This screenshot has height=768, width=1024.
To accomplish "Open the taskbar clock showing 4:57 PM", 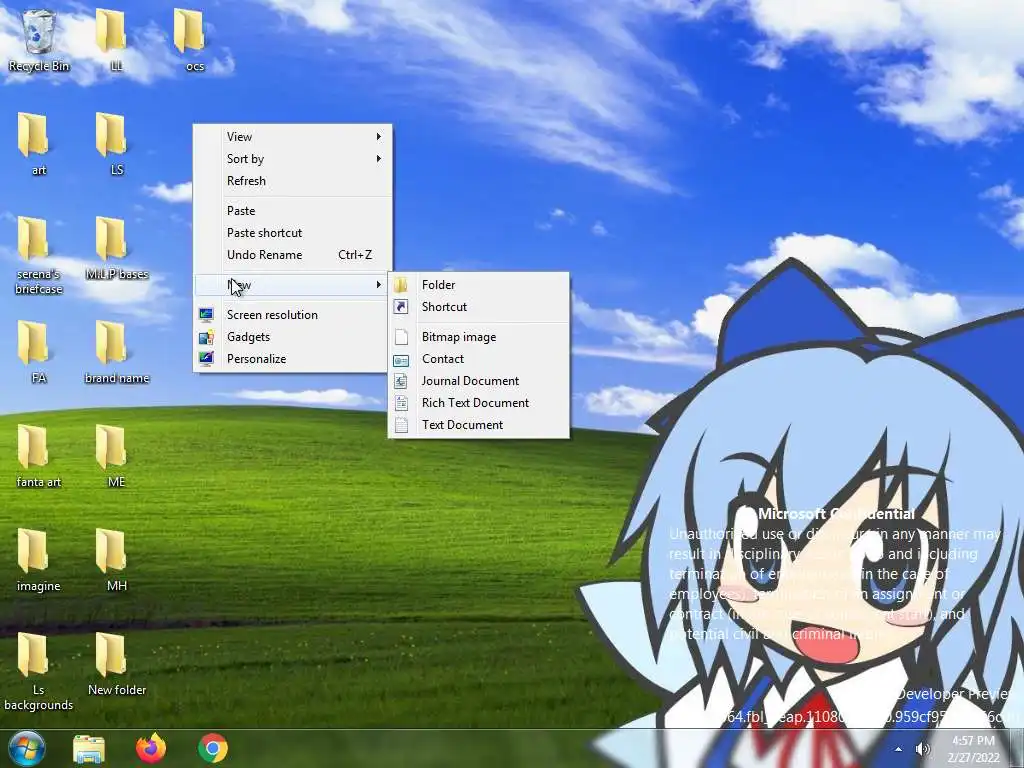I will tap(974, 749).
